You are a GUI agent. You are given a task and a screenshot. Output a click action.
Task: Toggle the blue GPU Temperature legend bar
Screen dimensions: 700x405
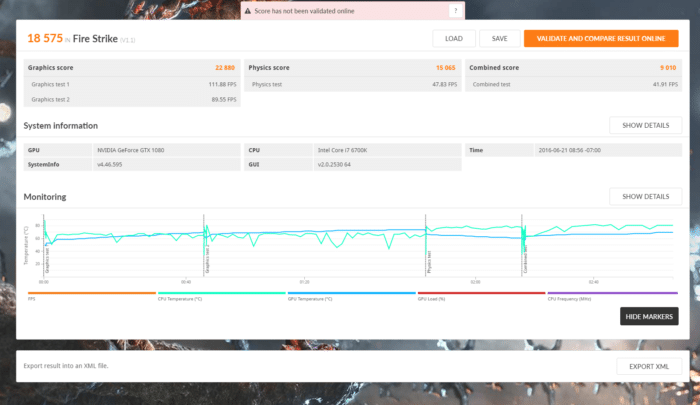(352, 293)
